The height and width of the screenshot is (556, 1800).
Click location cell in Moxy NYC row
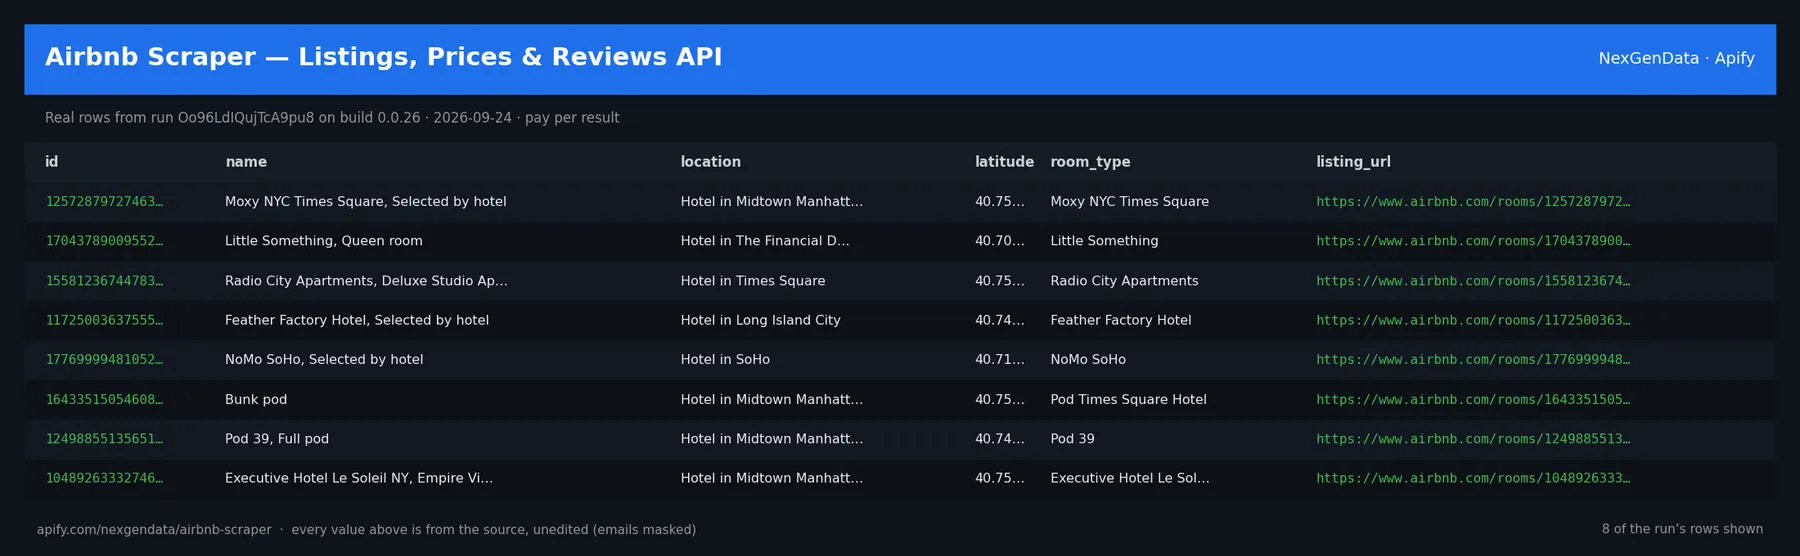(772, 202)
